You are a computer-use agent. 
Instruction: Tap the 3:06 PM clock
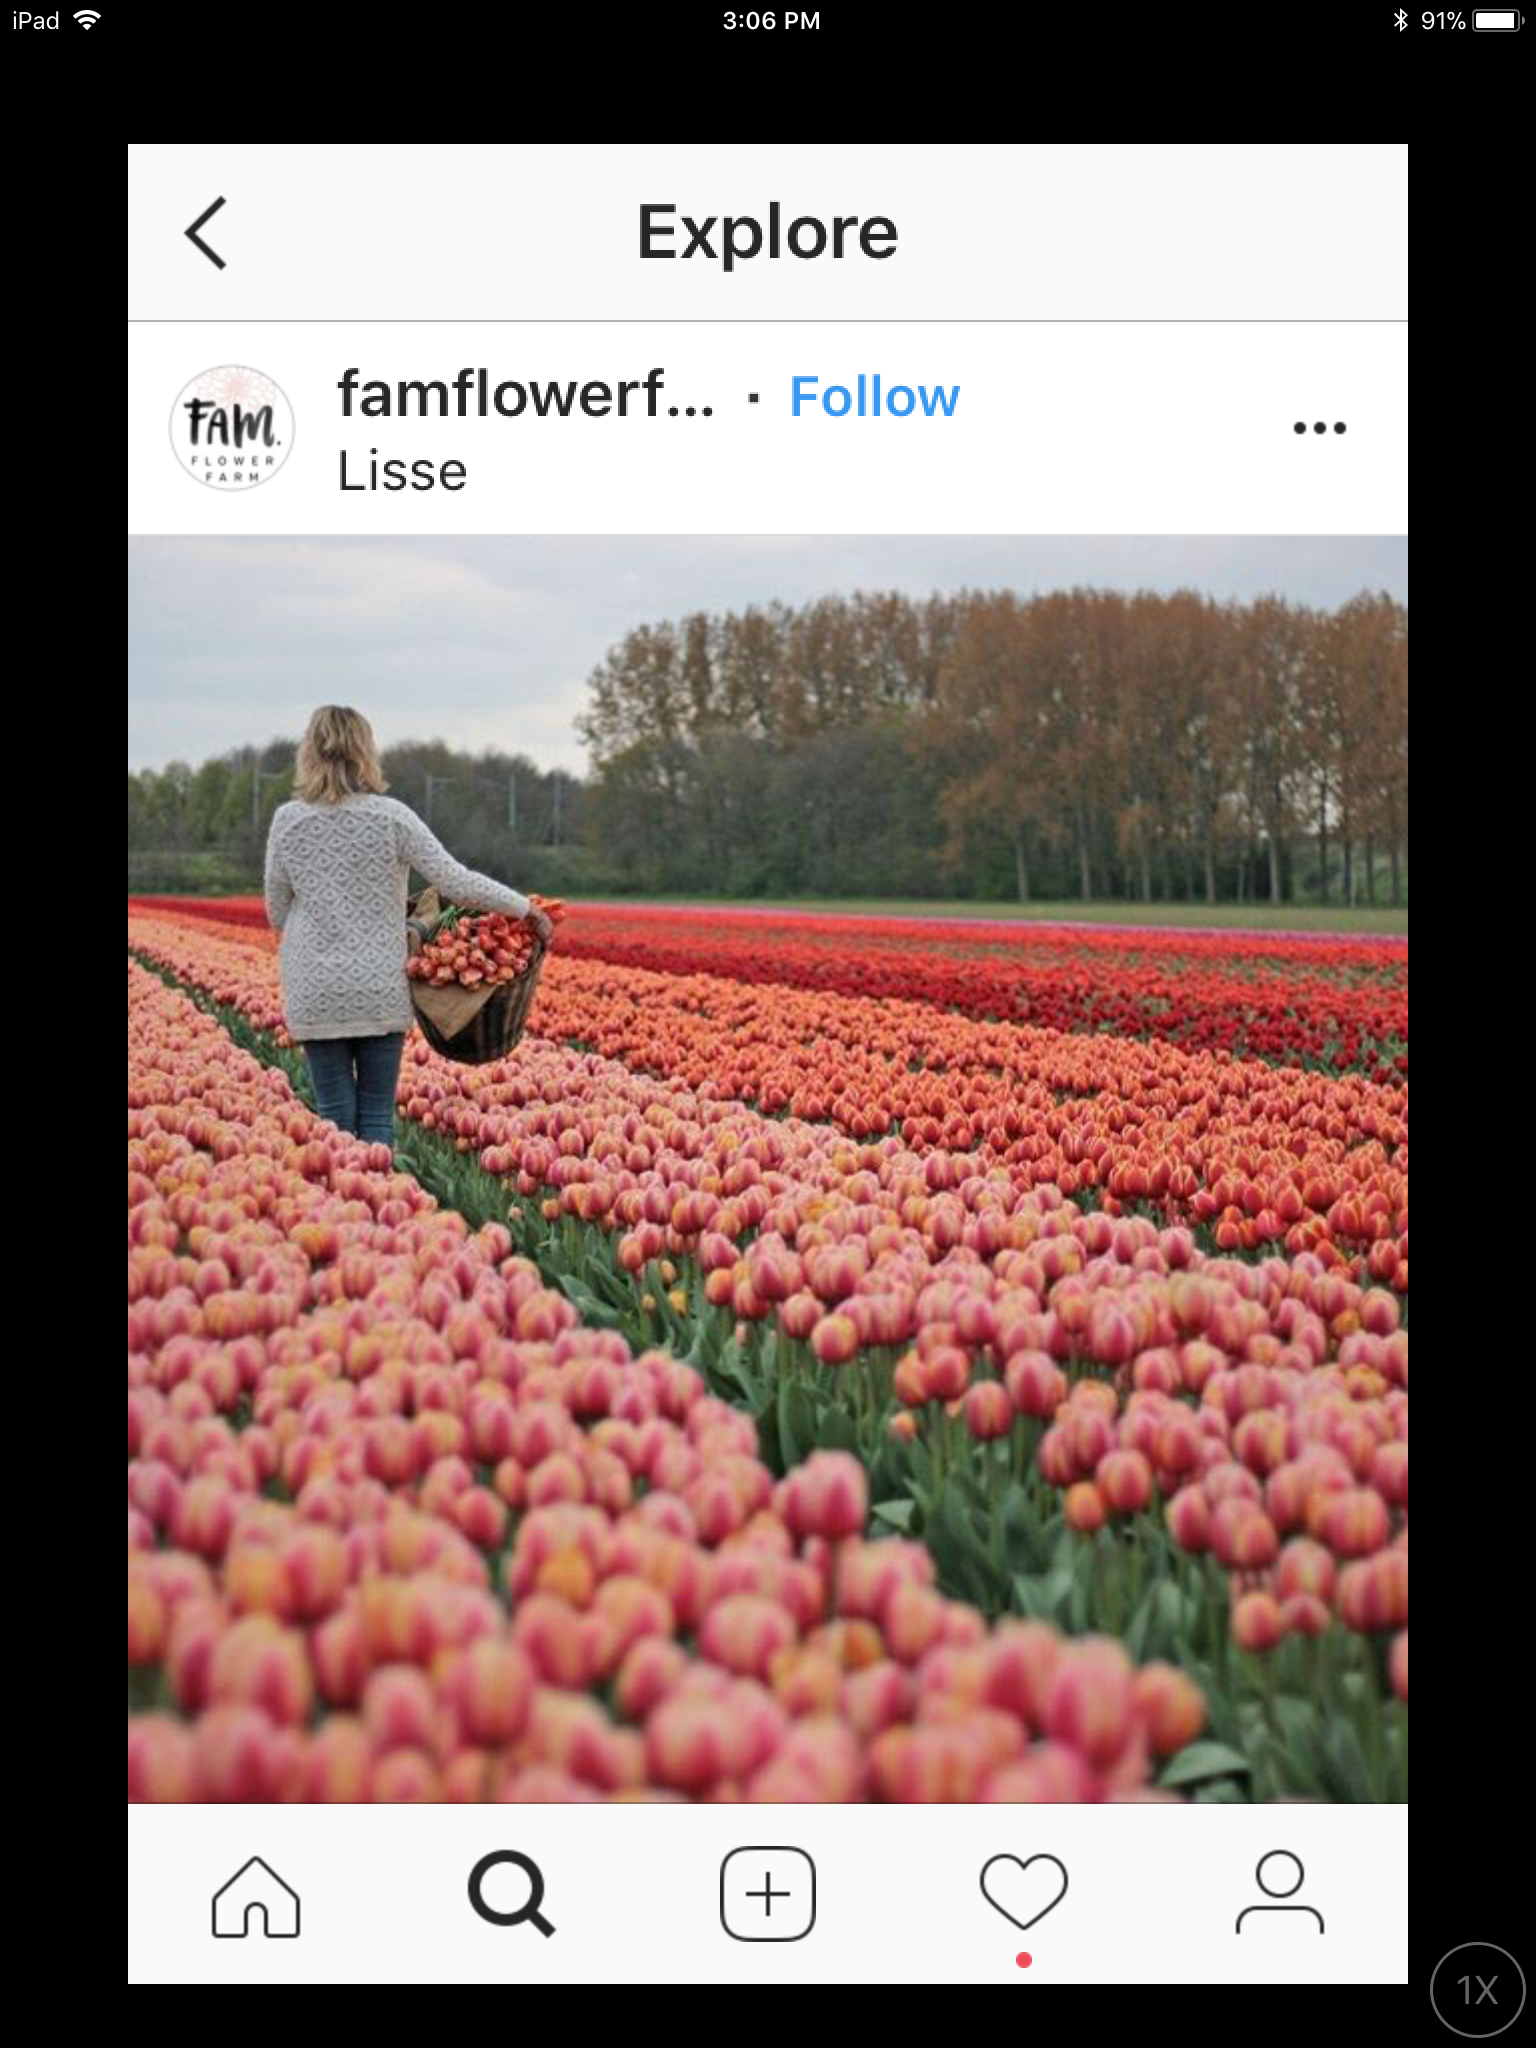pyautogui.click(x=771, y=20)
